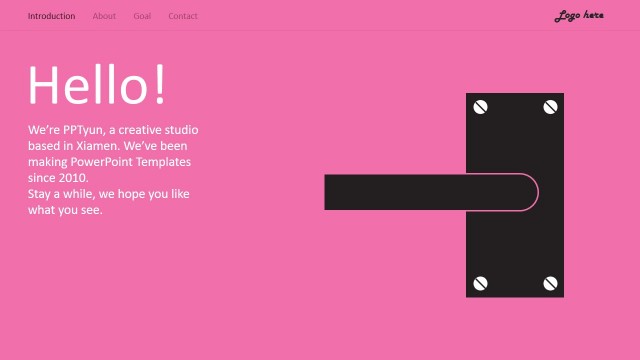Viewport: 640px width, 360px height.
Task: Click the bottom-right screw on door plate
Action: pyautogui.click(x=550, y=283)
